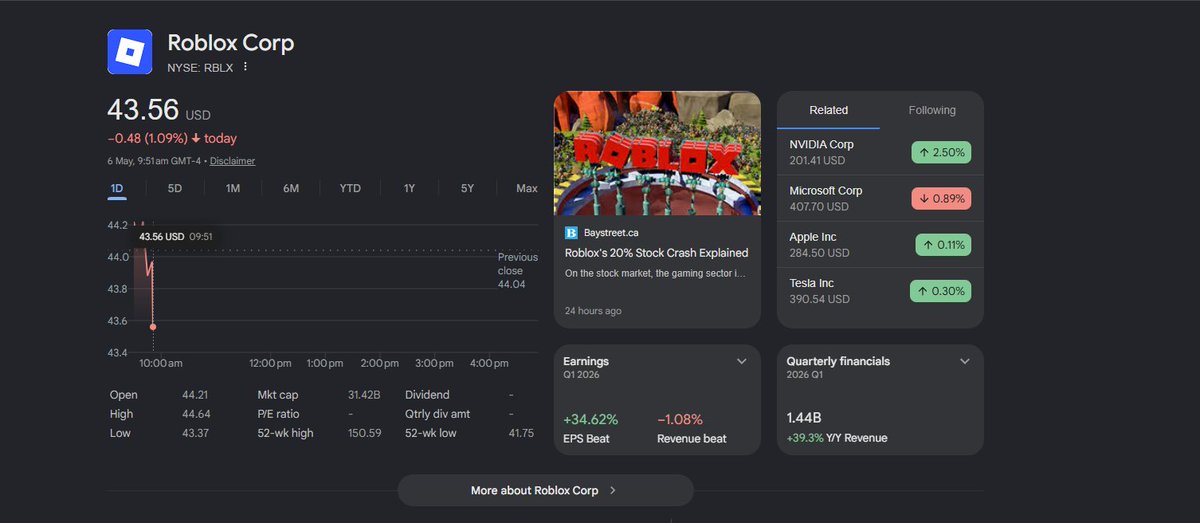Click the chart's current price point marker
Screen dimensions: 1200x523
point(153,327)
